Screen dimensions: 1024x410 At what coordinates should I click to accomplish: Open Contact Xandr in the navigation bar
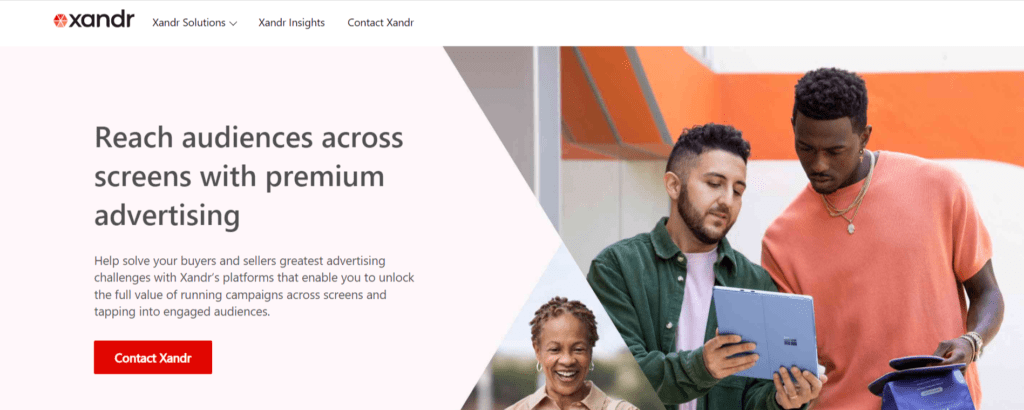point(381,23)
